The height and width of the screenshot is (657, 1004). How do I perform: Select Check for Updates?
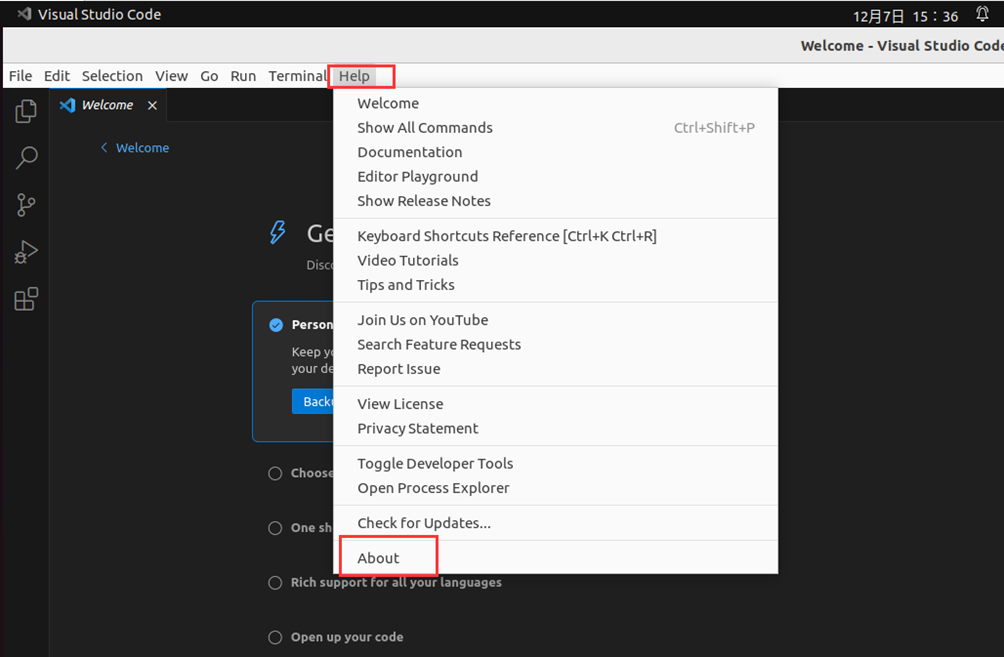(556, 523)
